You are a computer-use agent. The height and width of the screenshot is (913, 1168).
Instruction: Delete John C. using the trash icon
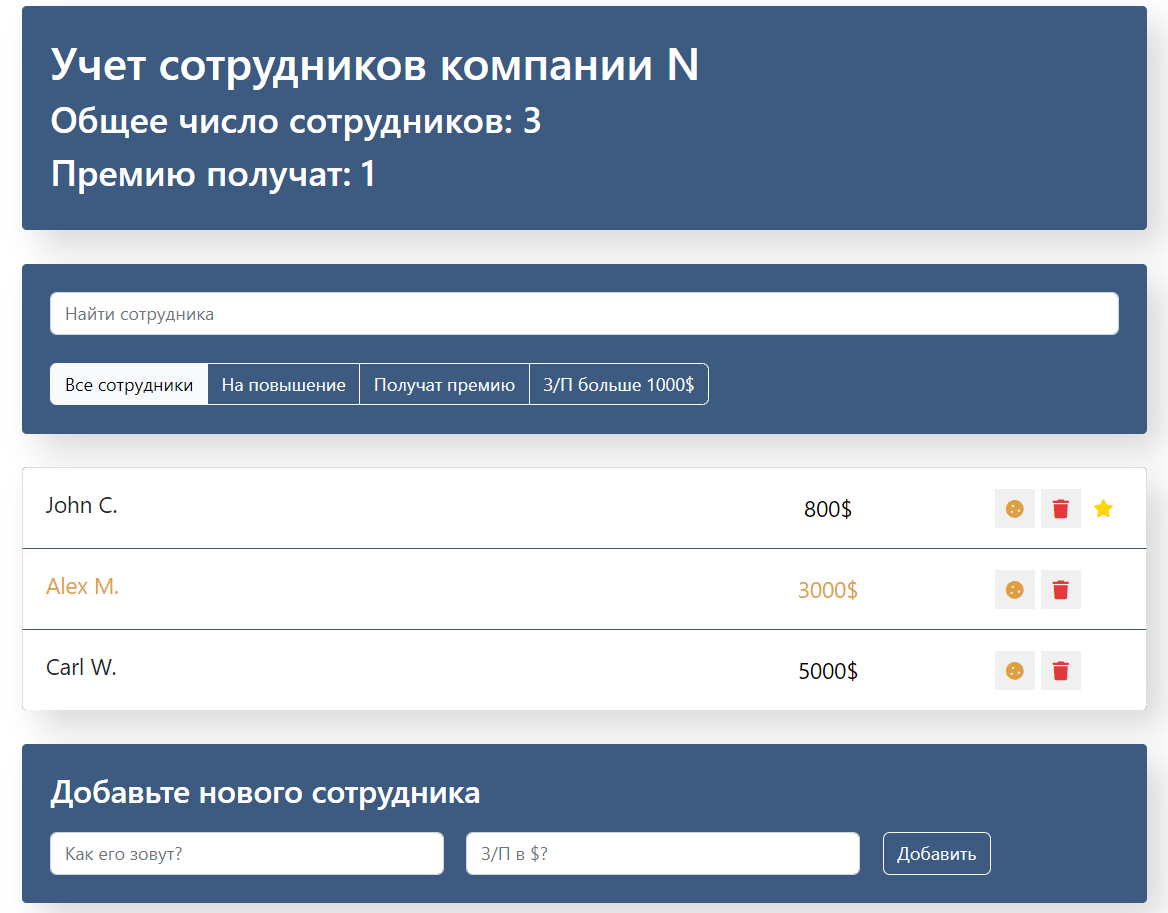tap(1060, 509)
